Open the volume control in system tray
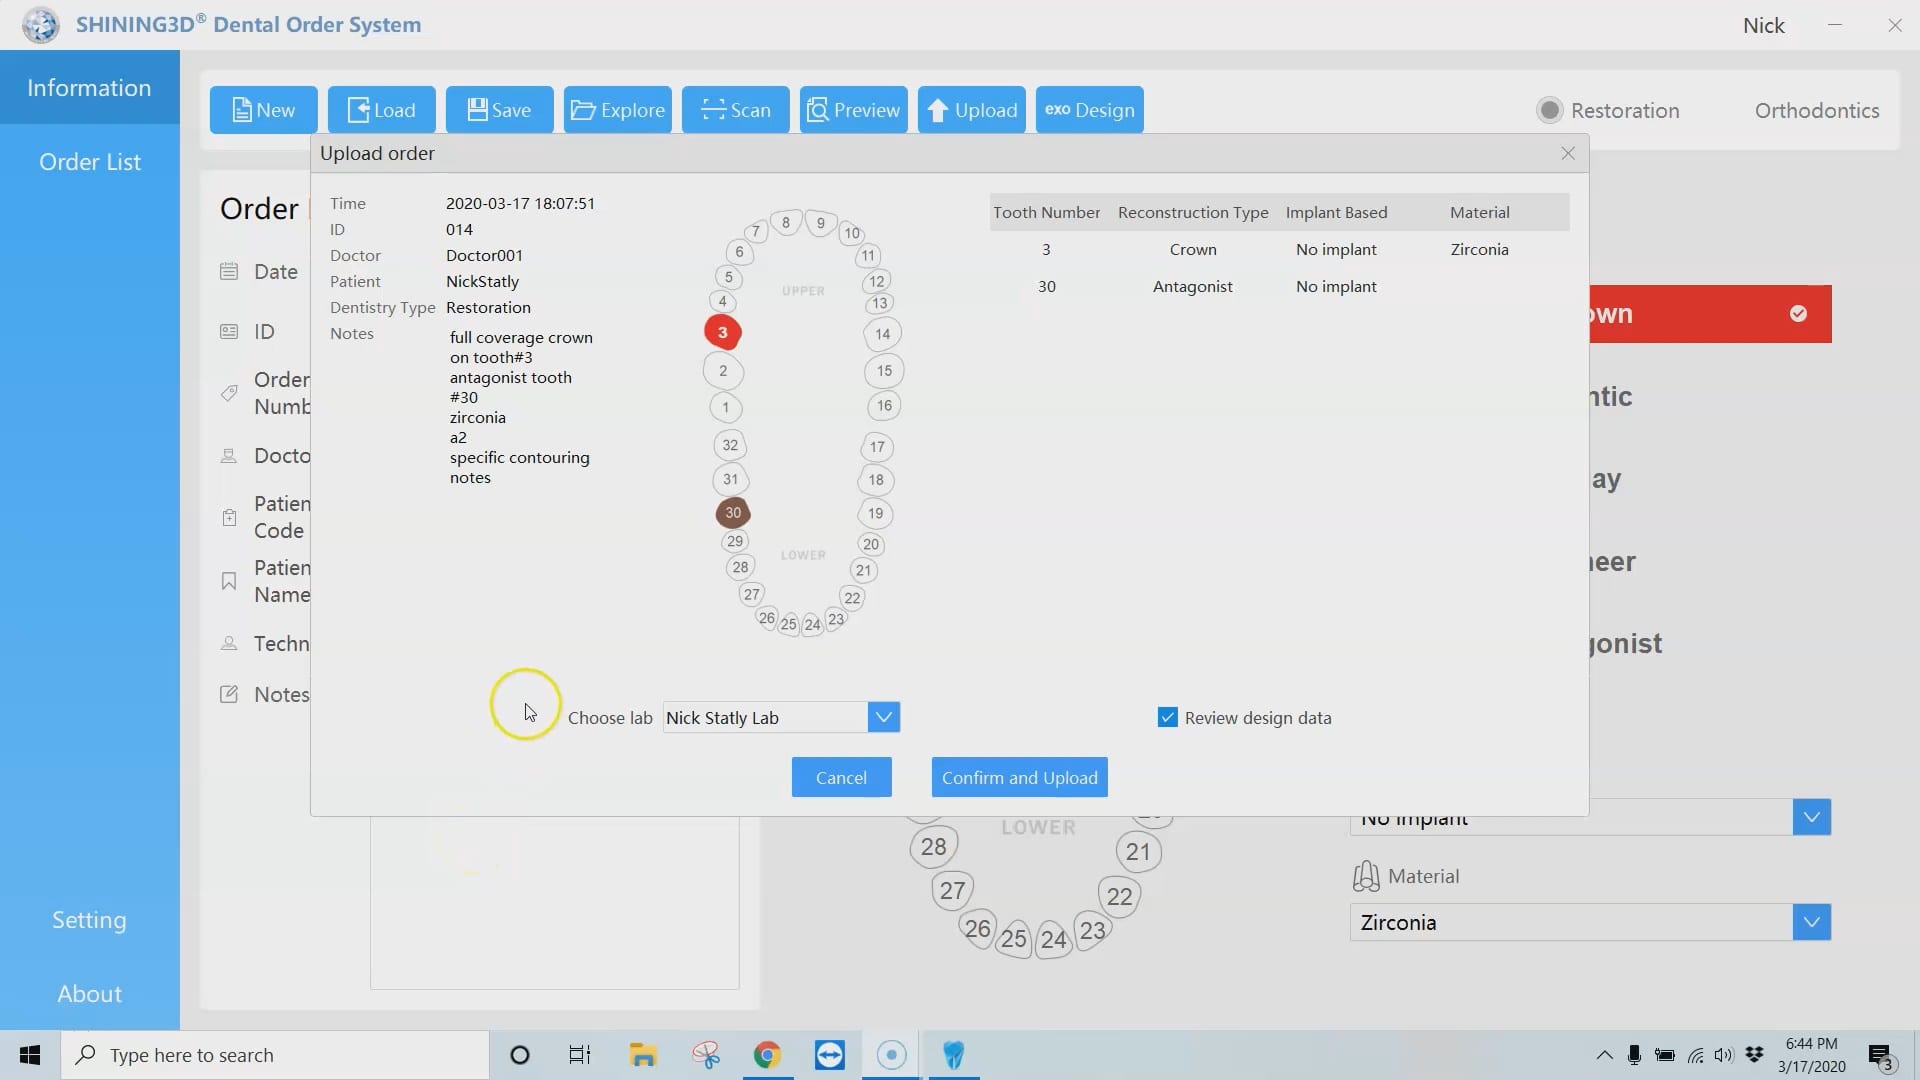Viewport: 1920px width, 1080px height. [1723, 1055]
